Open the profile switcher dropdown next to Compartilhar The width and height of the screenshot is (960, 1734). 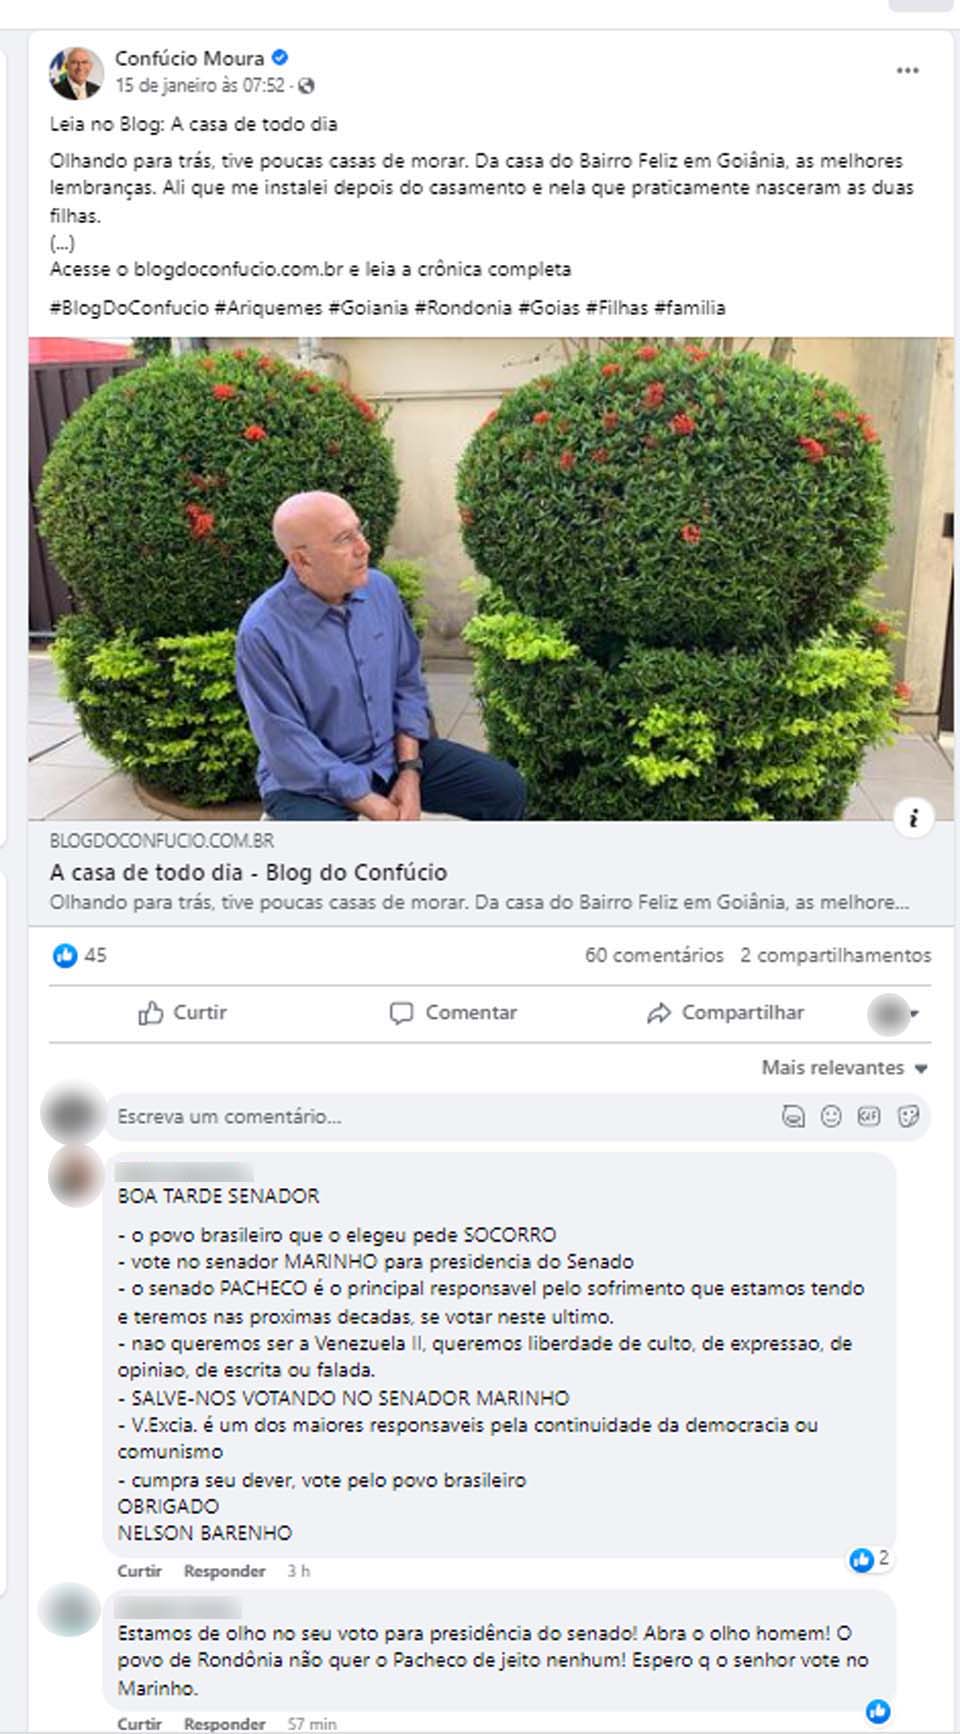[x=895, y=1014]
